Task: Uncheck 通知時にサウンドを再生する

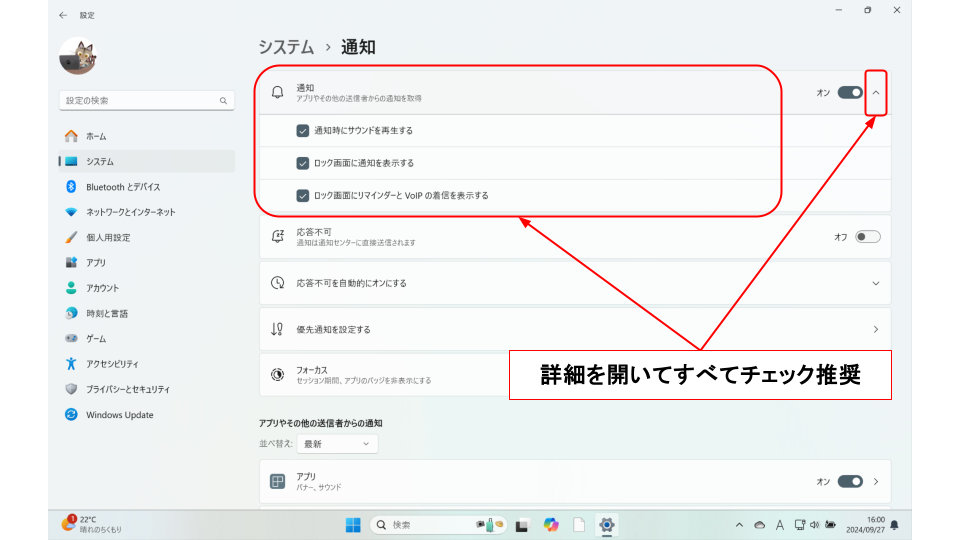Action: 302,130
